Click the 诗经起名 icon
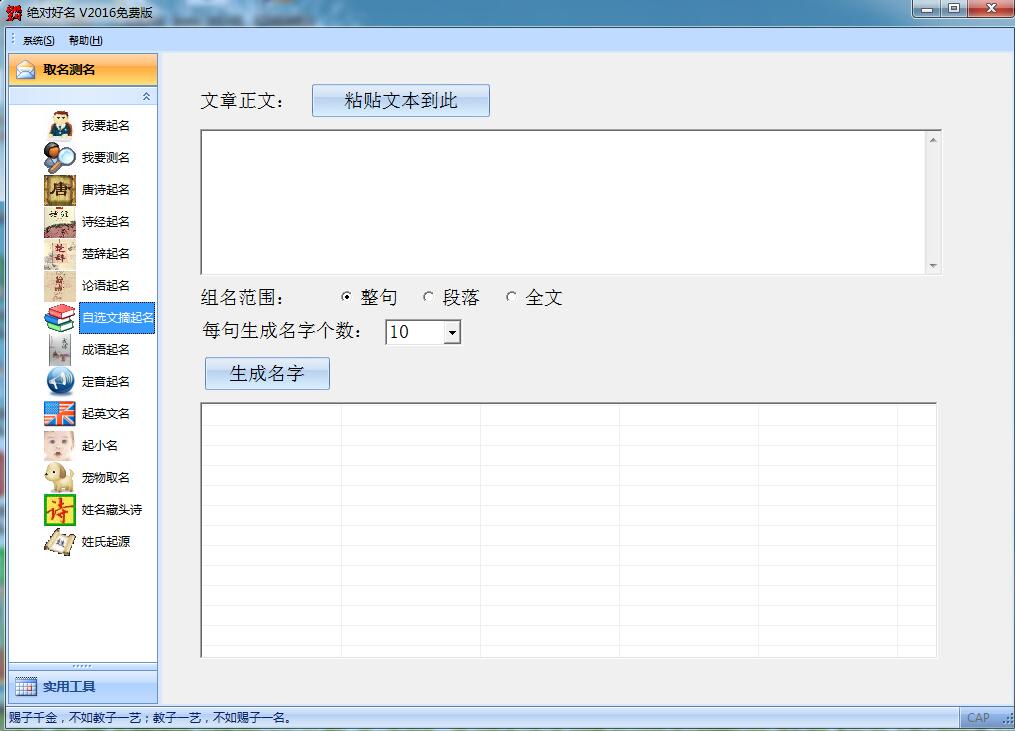This screenshot has width=1015, height=731. click(x=60, y=221)
